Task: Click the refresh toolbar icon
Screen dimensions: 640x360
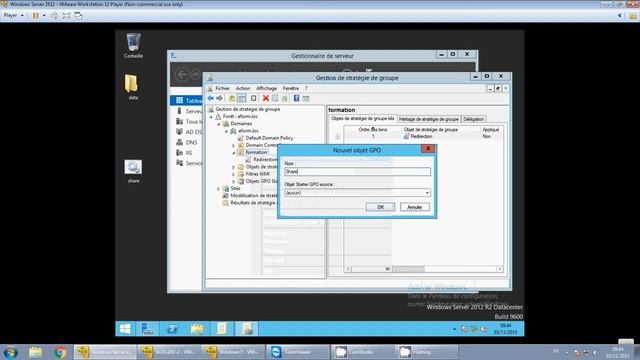Action: click(x=285, y=98)
